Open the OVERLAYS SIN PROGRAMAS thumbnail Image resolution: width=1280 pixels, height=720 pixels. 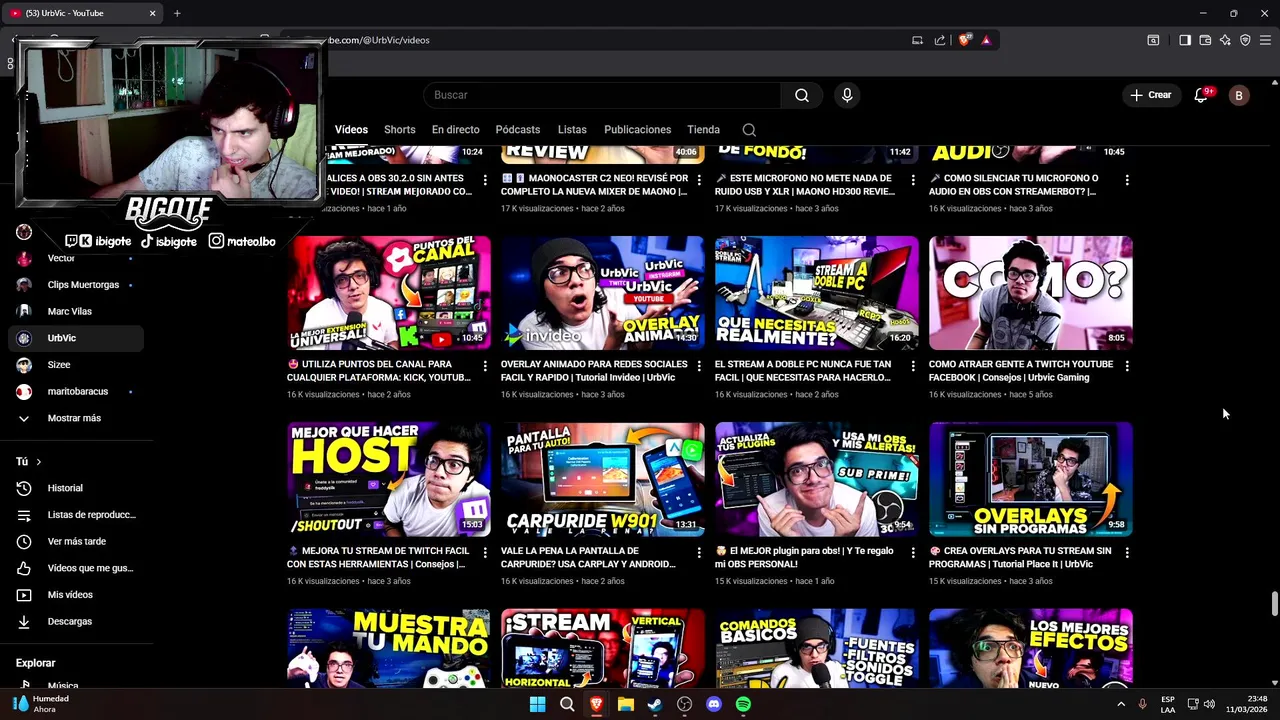click(1031, 479)
